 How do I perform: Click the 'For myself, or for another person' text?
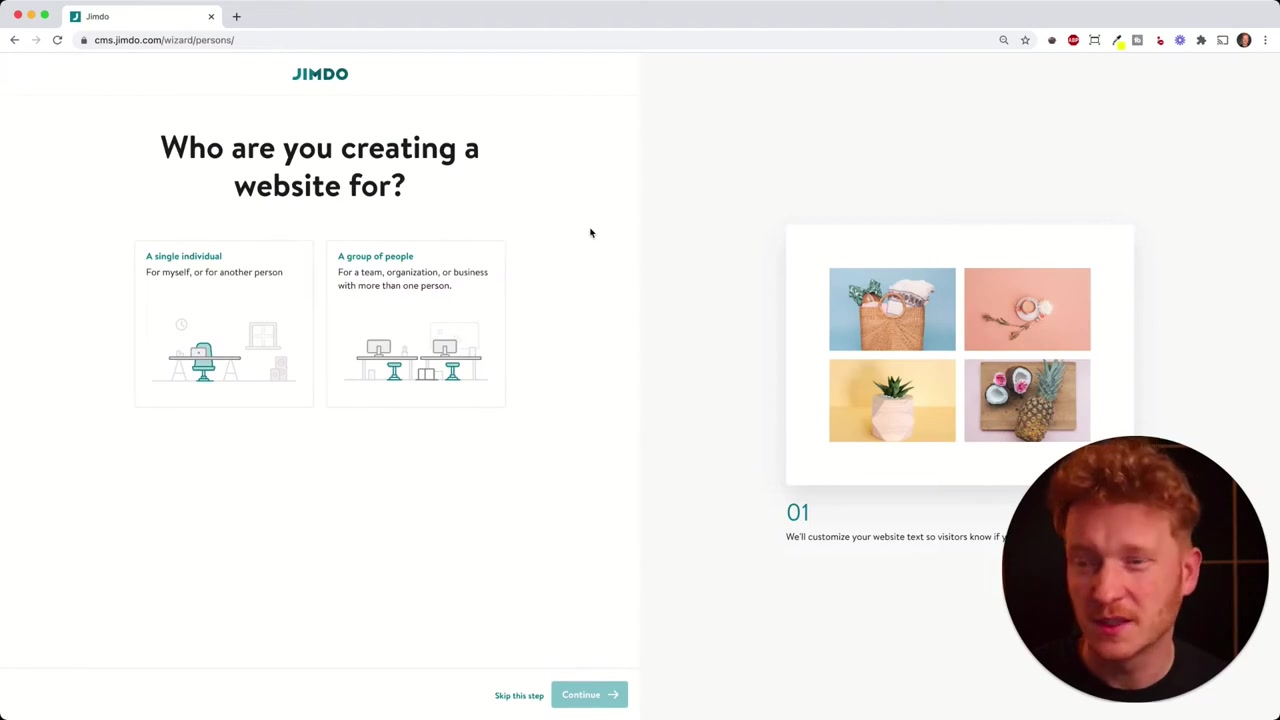(x=214, y=272)
